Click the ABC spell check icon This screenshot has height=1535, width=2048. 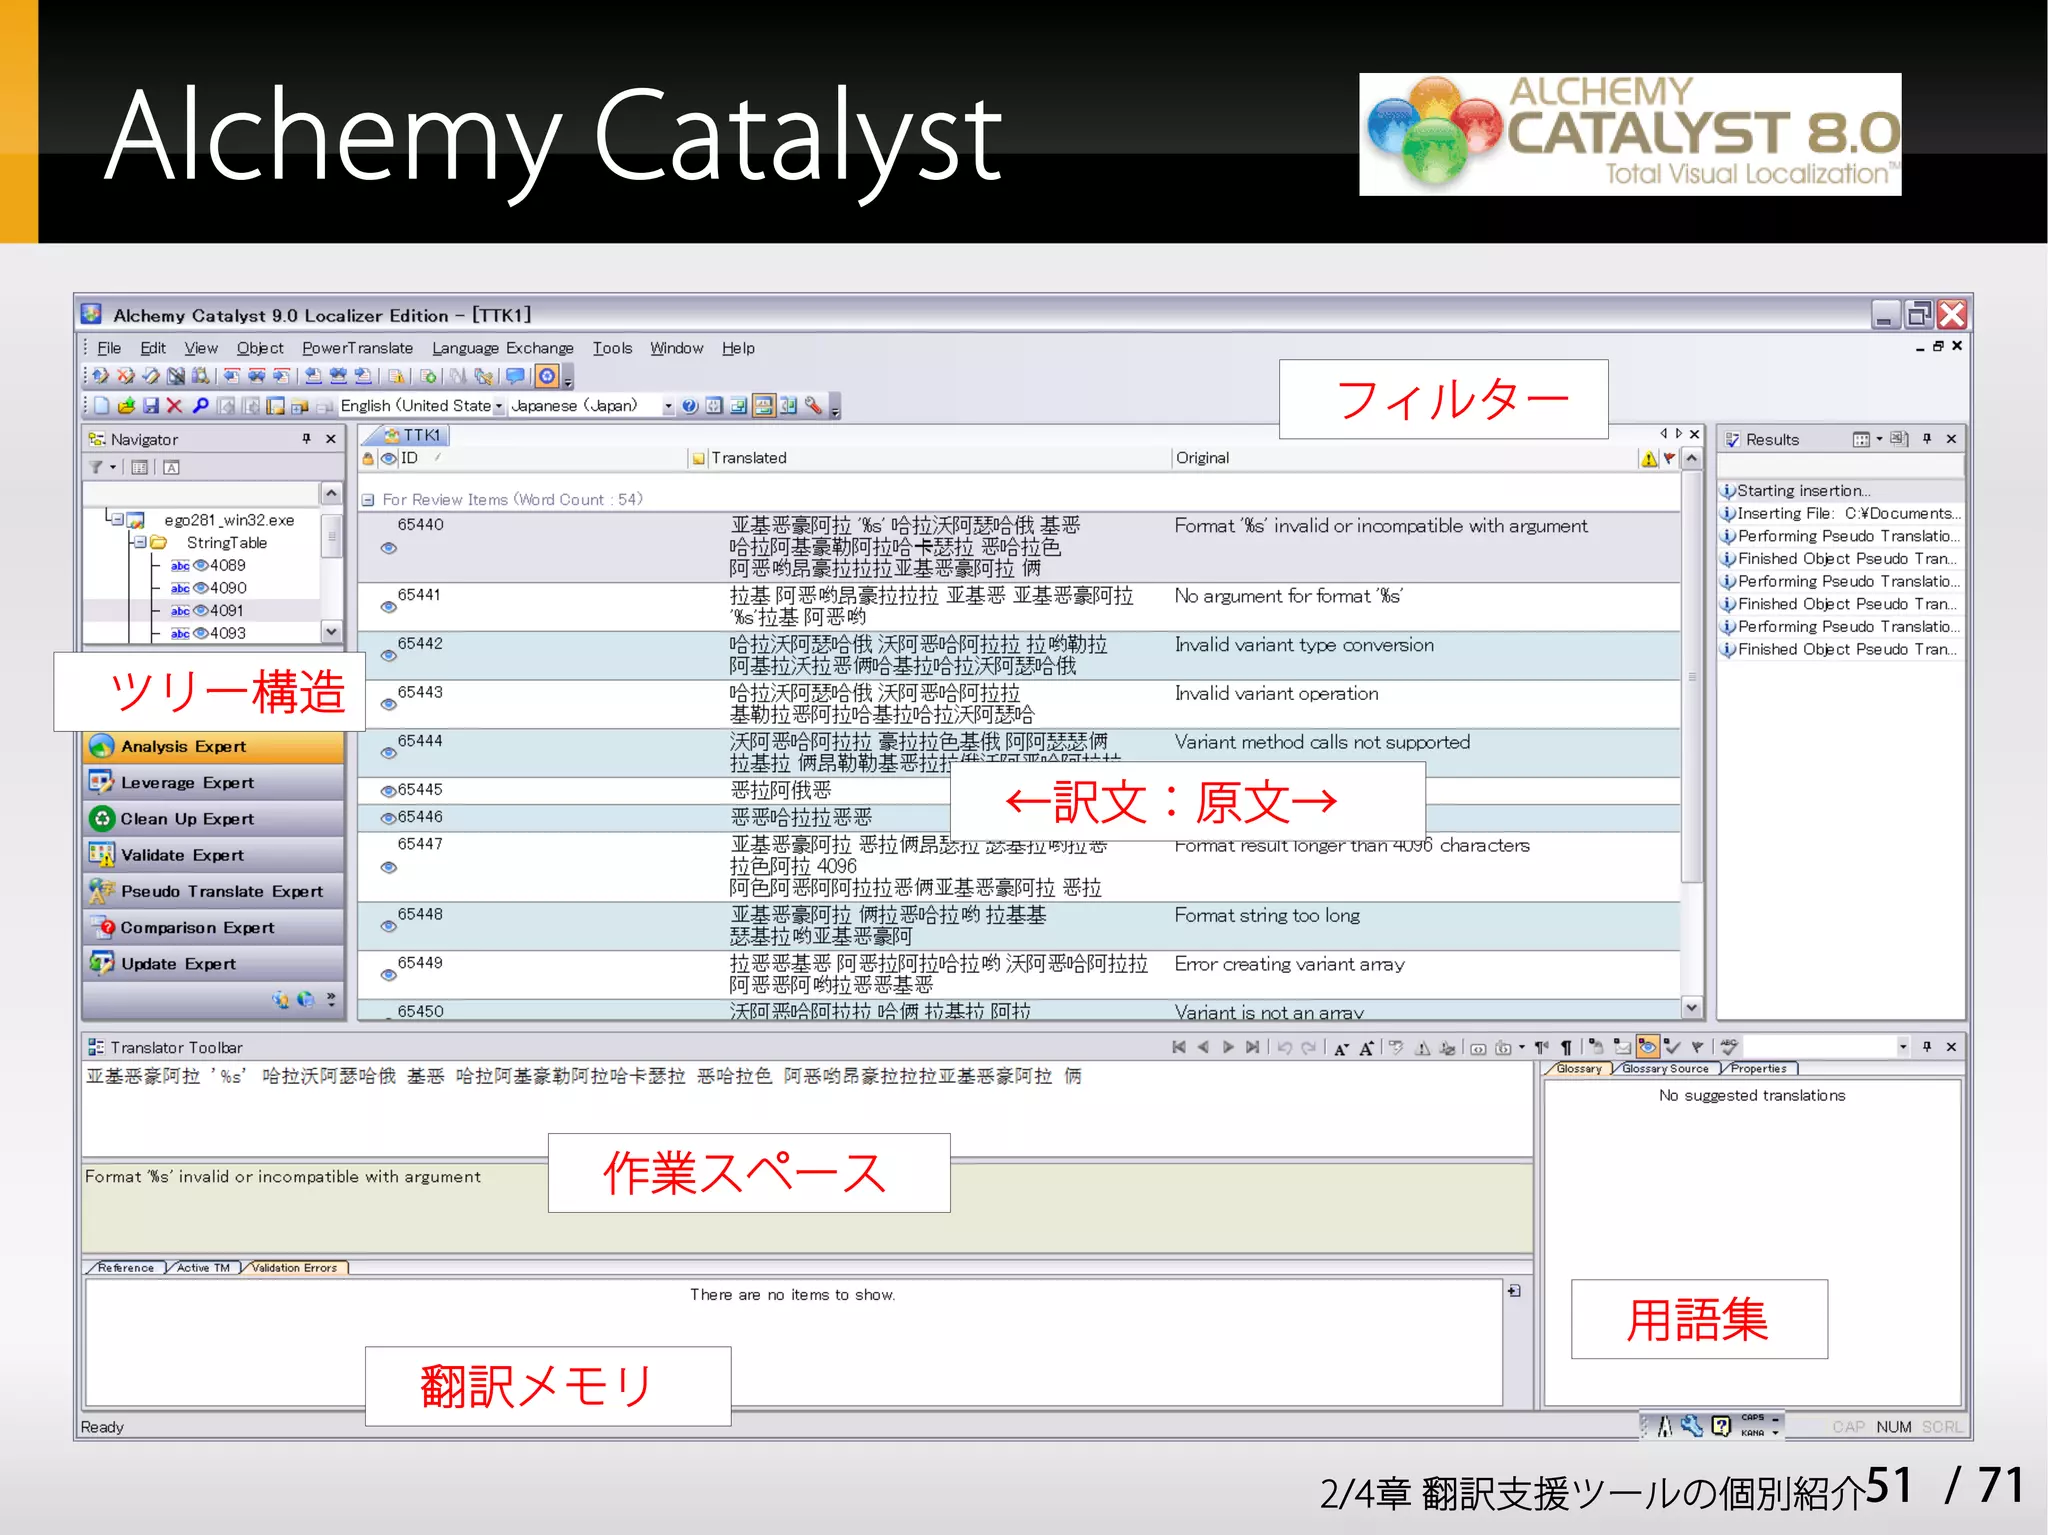click(1729, 1047)
